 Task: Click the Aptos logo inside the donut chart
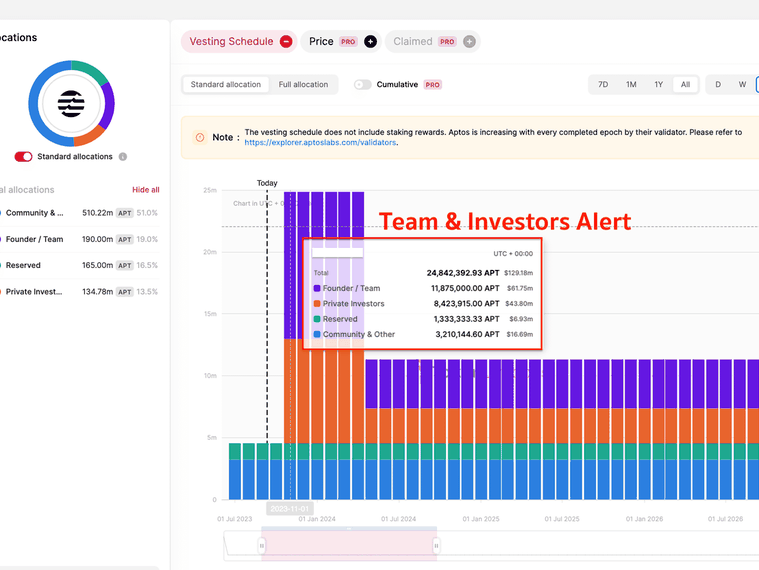click(x=71, y=103)
